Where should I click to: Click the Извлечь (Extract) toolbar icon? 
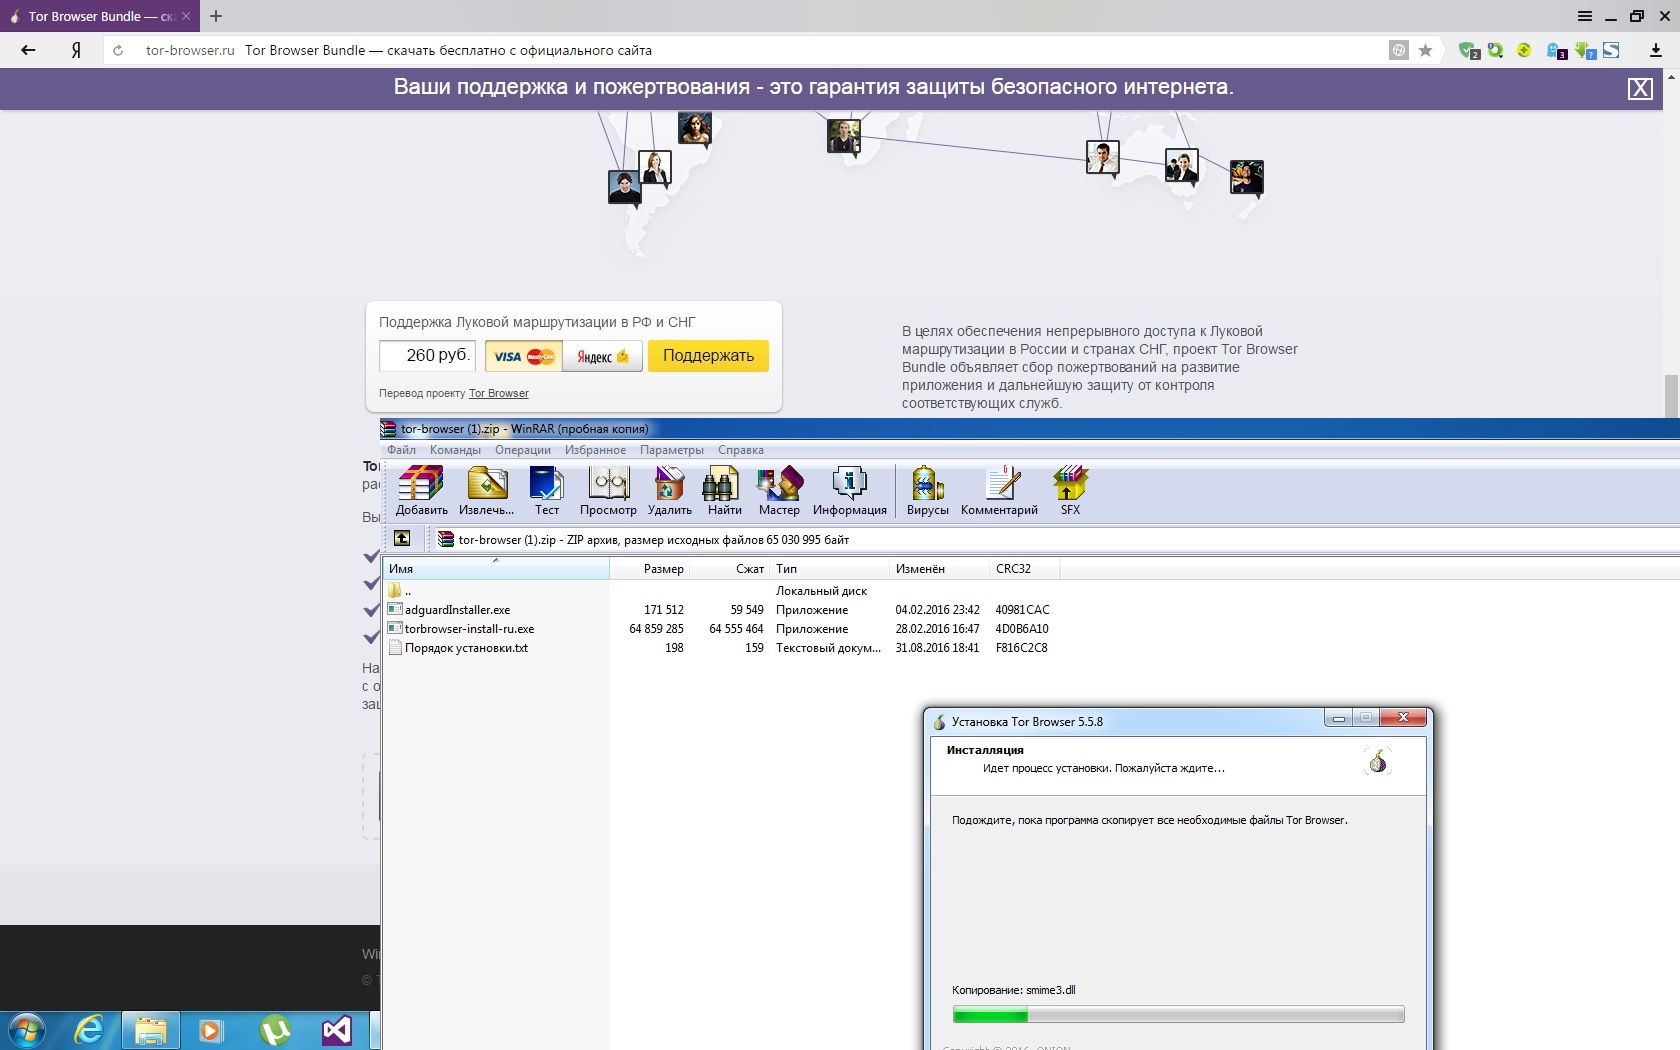point(487,490)
